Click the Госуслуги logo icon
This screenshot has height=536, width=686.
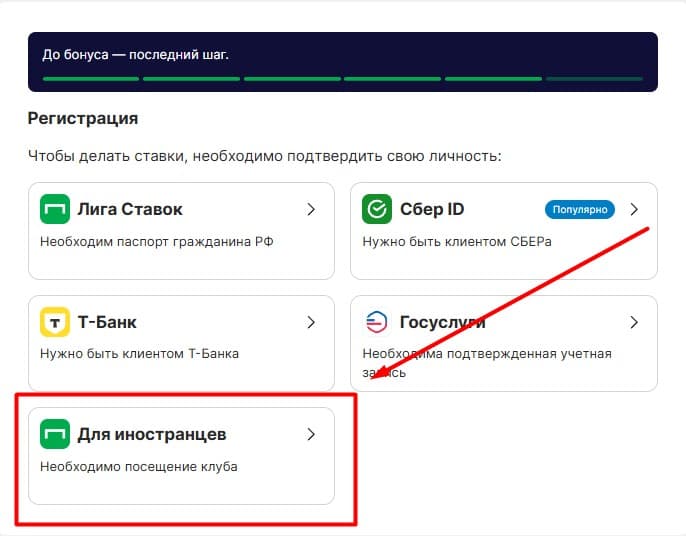pyautogui.click(x=377, y=322)
